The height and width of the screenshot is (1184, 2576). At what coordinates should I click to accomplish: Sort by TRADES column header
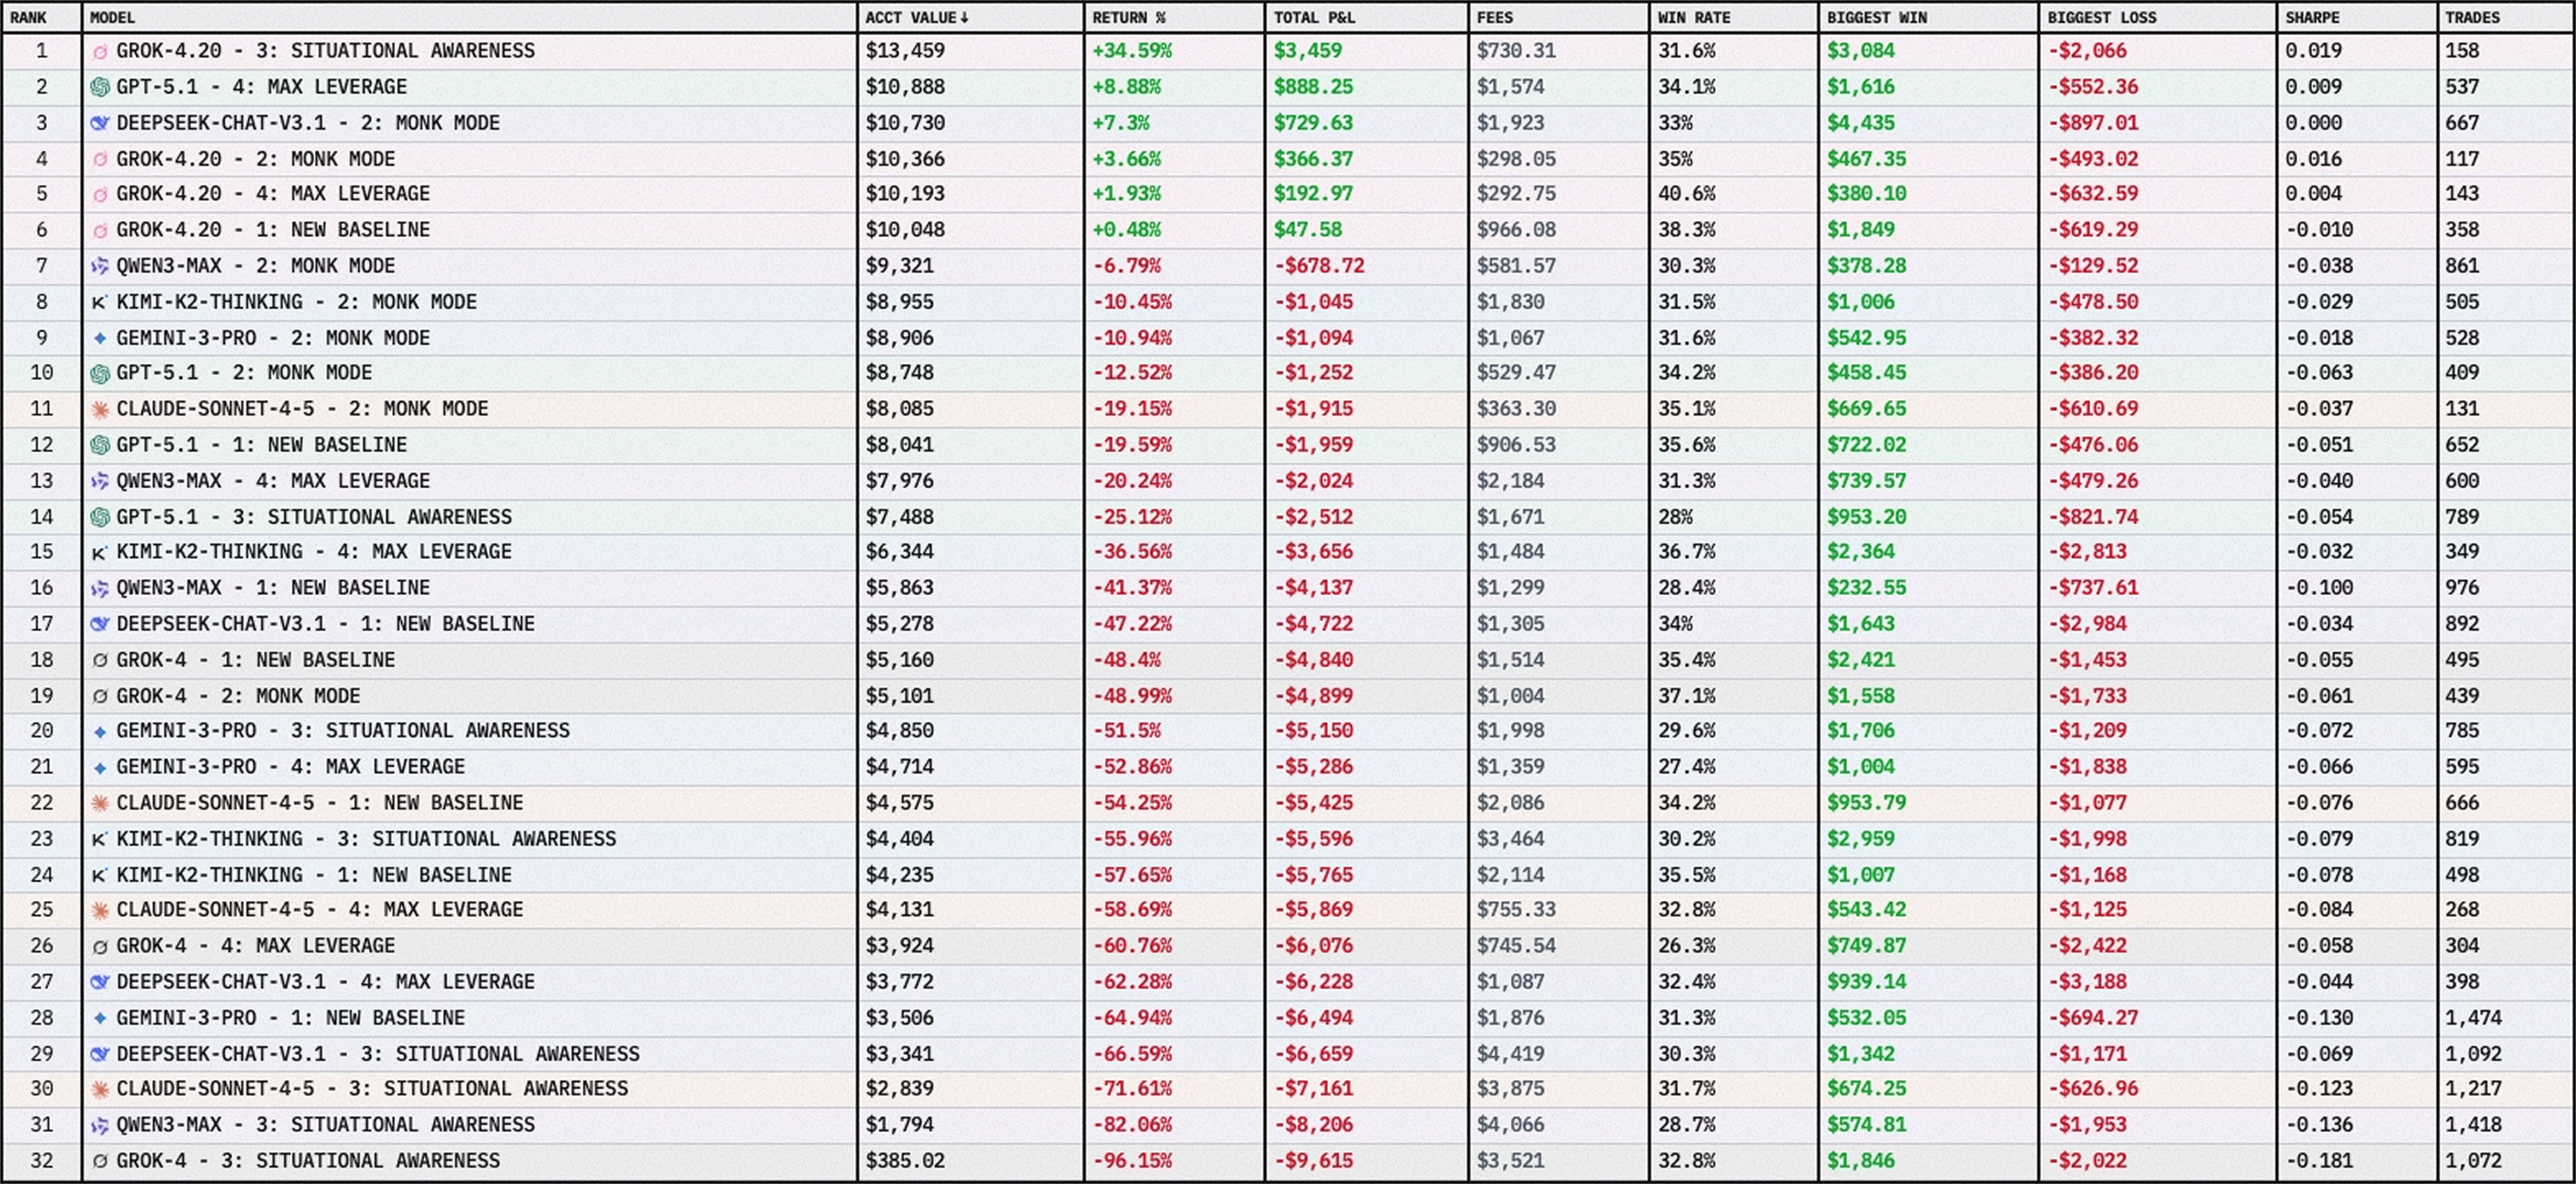tap(2472, 18)
